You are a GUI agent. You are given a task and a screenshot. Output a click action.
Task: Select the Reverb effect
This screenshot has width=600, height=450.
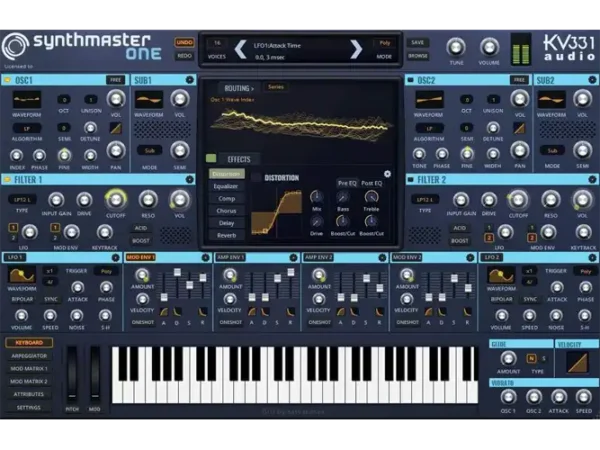tap(226, 235)
